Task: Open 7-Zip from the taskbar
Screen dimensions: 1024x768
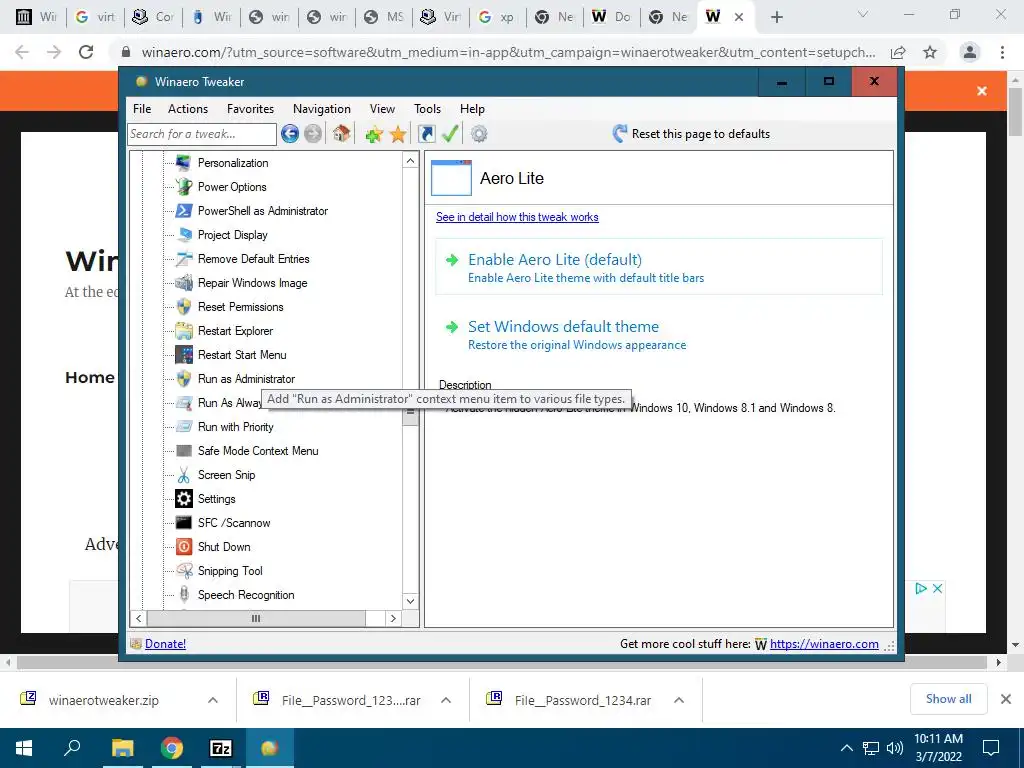Action: point(221,748)
